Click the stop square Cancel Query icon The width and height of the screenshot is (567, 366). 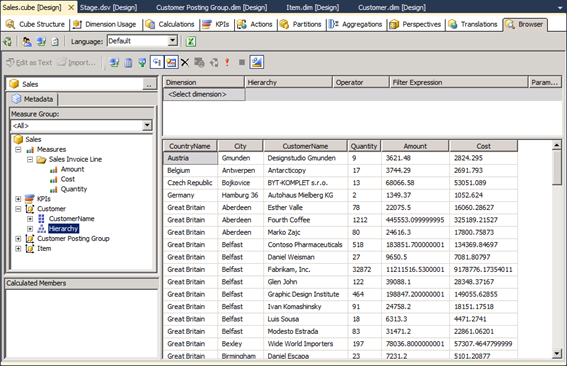click(242, 63)
